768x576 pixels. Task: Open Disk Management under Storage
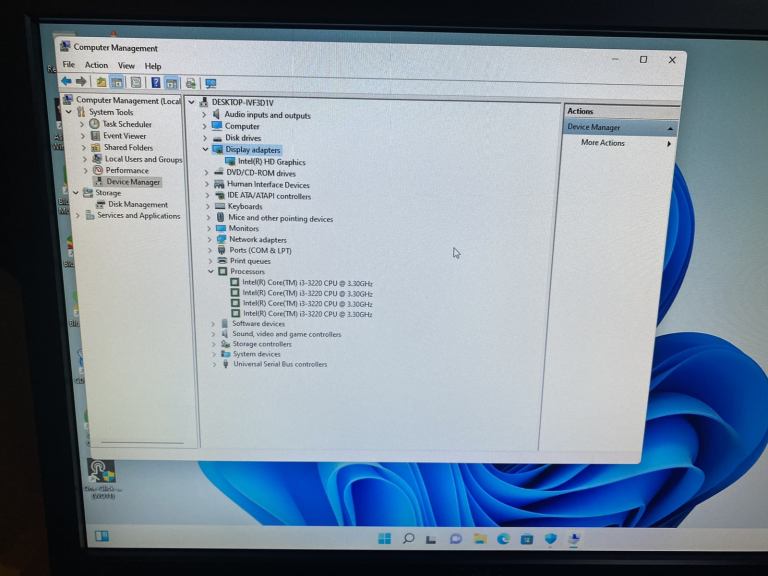[138, 204]
